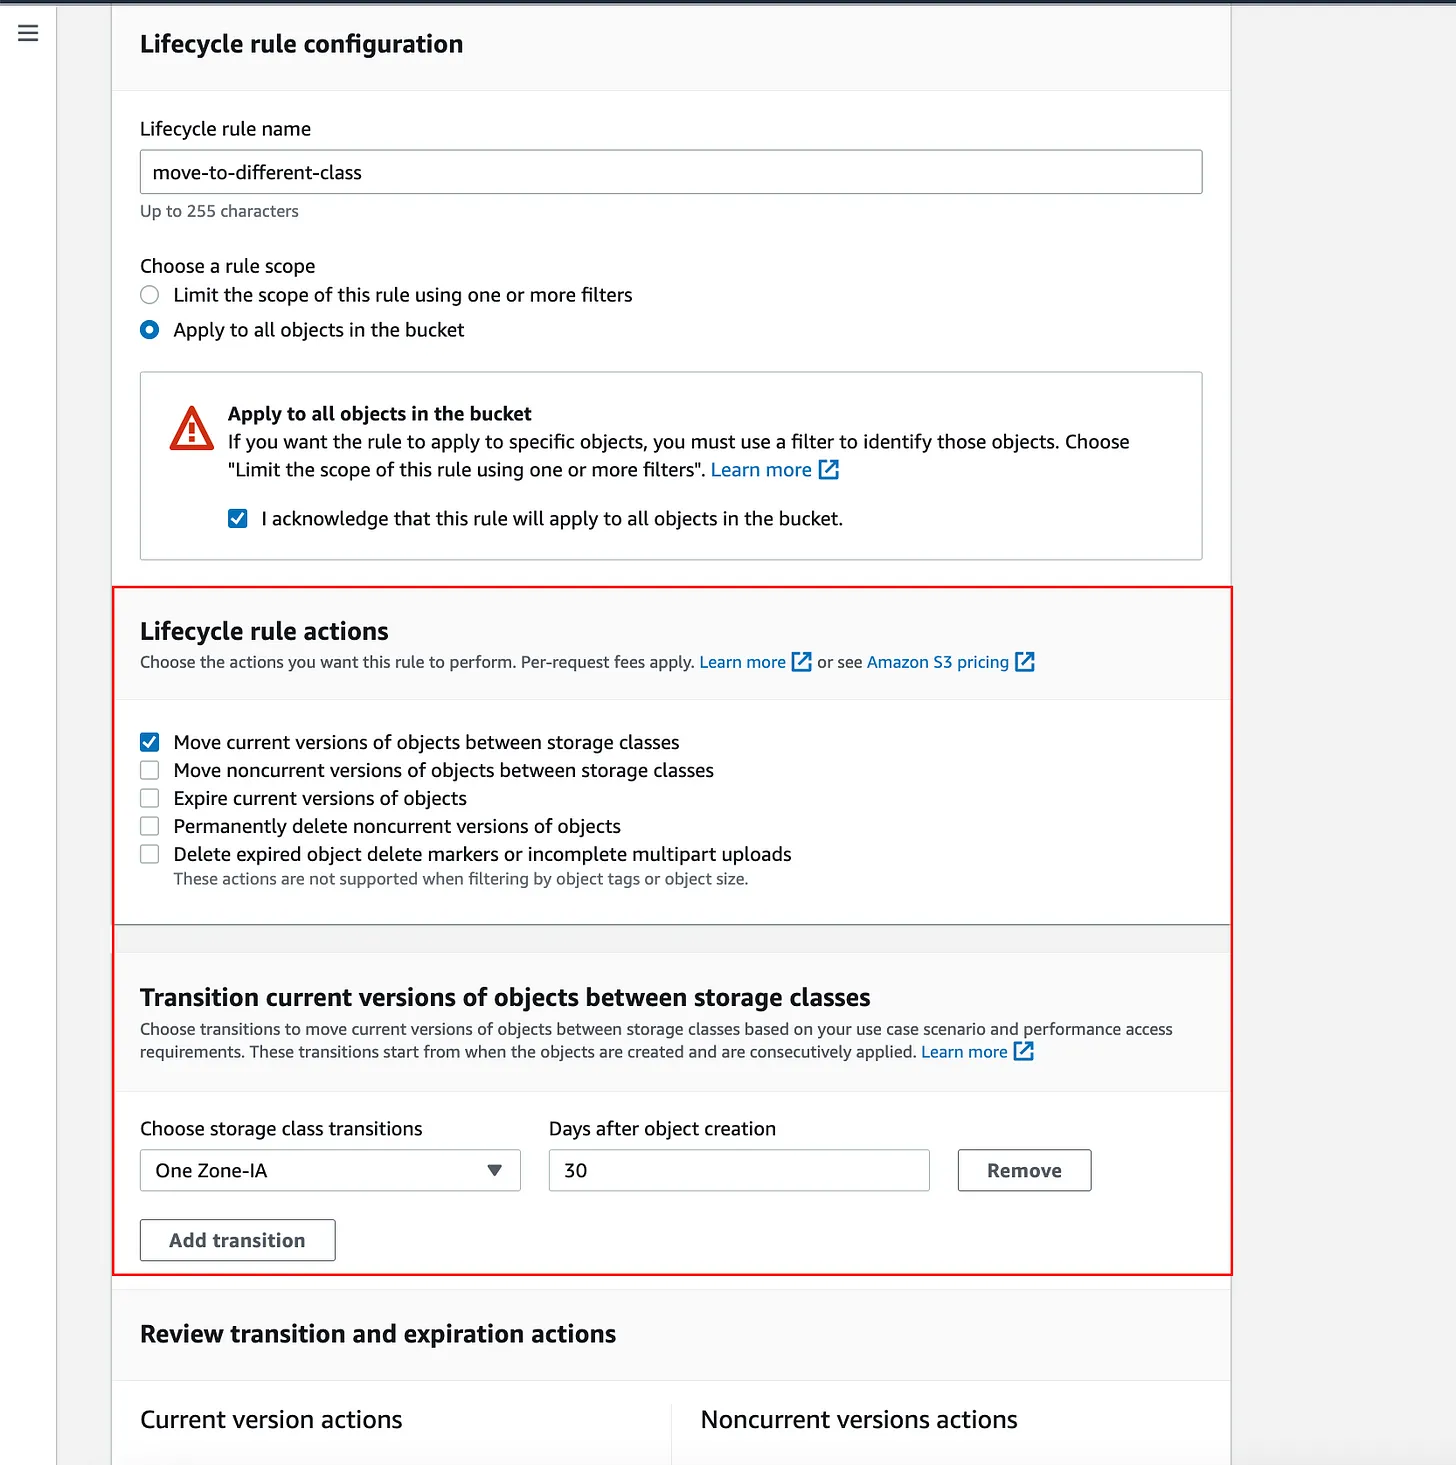Image resolution: width=1456 pixels, height=1465 pixels.
Task: Open the hamburger navigation menu
Action: click(x=27, y=33)
